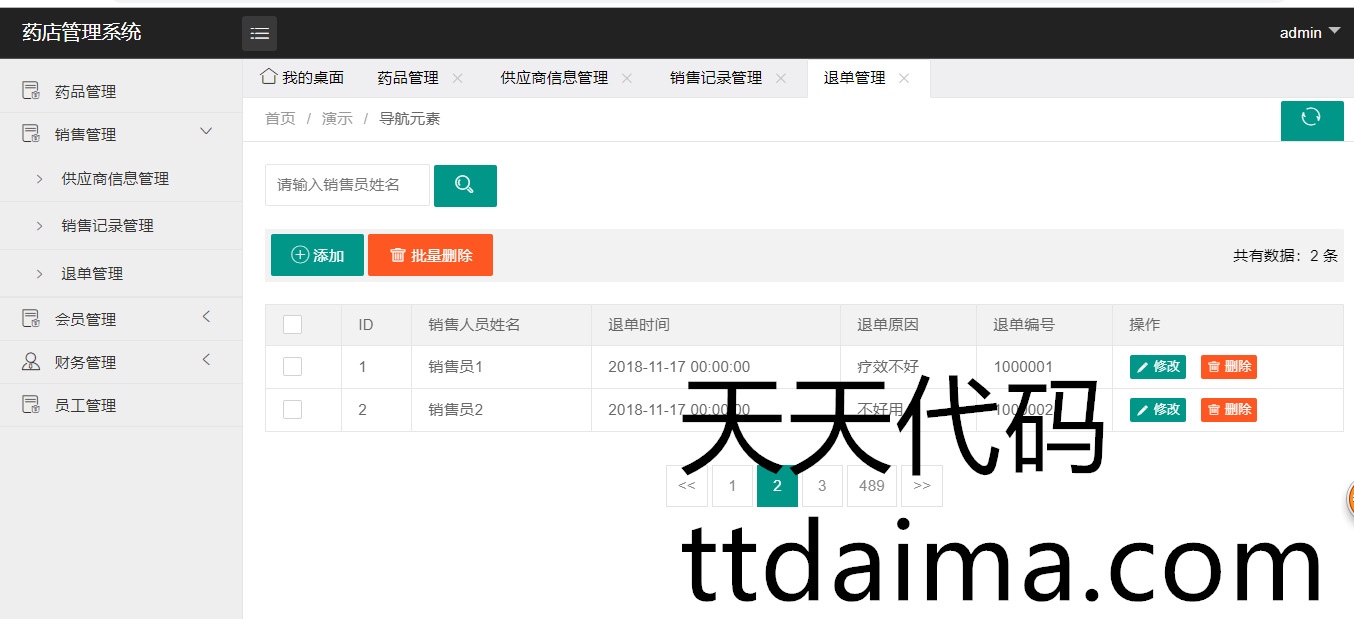Check the checkbox for row 销售员2
Screen dimensions: 1354x619
(292, 409)
